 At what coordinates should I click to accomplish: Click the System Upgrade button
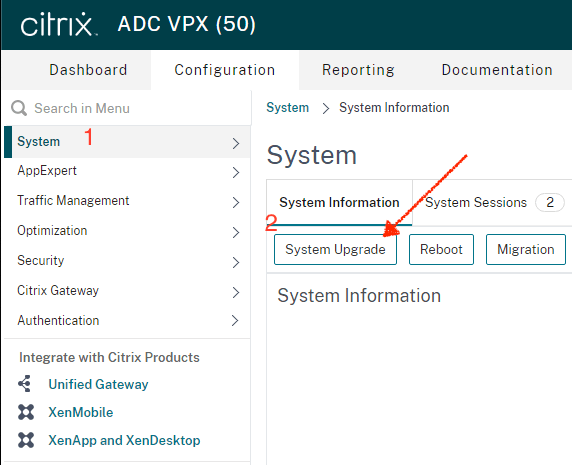[335, 249]
